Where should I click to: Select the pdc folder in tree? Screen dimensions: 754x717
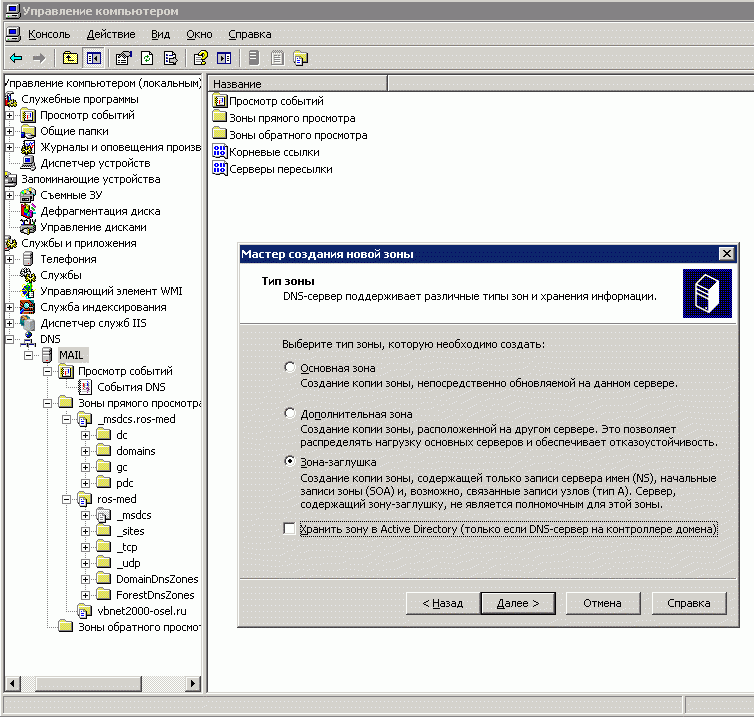tap(125, 483)
